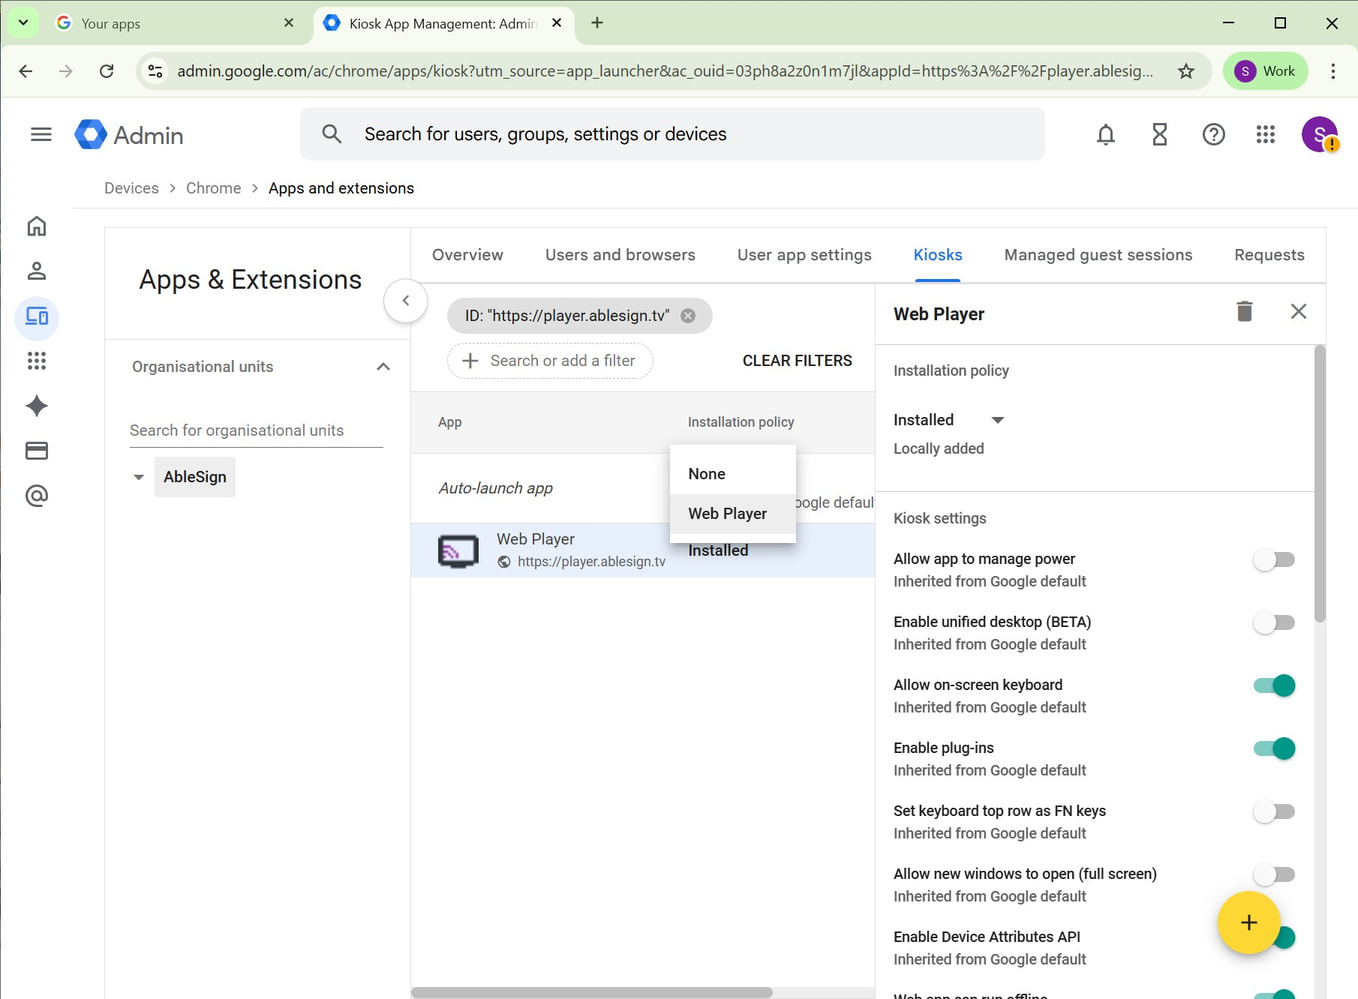
Task: Toggle Allow app to manage power
Action: pyautogui.click(x=1273, y=560)
